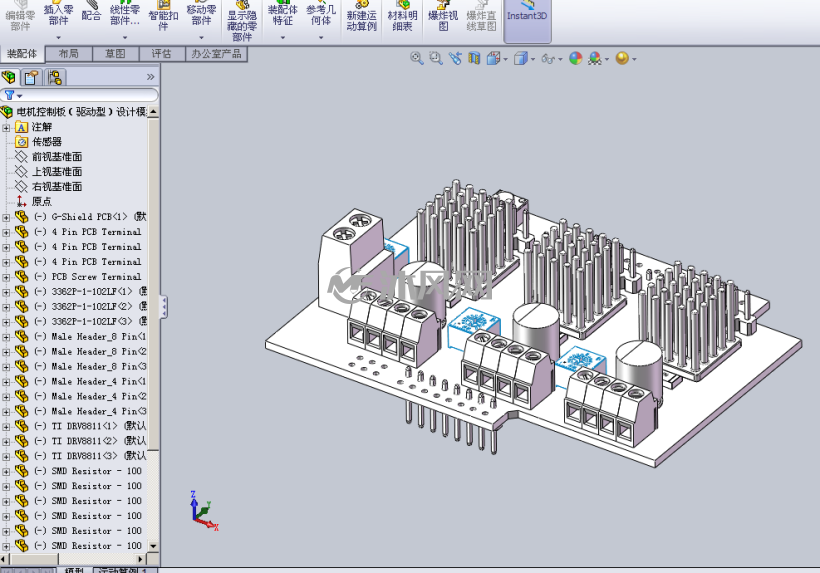Expand the G-Shield PCB<1> component node
The image size is (820, 573).
click(x=6, y=217)
